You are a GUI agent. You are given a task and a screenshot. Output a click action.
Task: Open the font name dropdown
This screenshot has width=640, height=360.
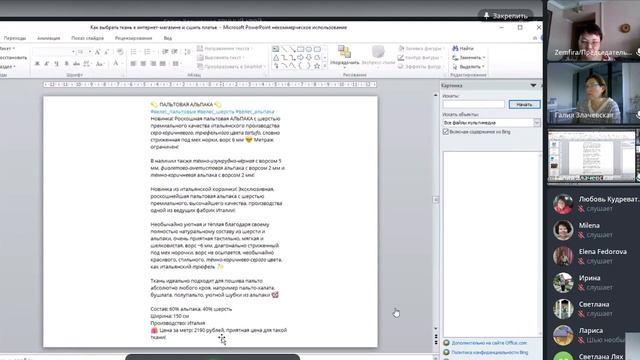click(73, 52)
